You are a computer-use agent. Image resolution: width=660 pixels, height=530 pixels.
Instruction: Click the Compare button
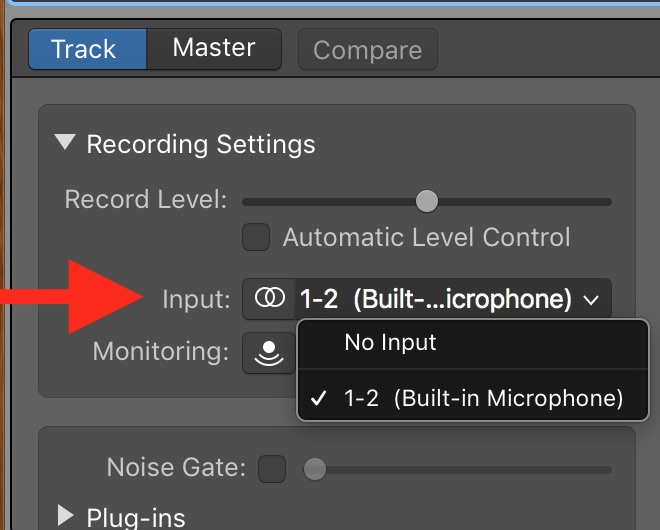(x=368, y=50)
